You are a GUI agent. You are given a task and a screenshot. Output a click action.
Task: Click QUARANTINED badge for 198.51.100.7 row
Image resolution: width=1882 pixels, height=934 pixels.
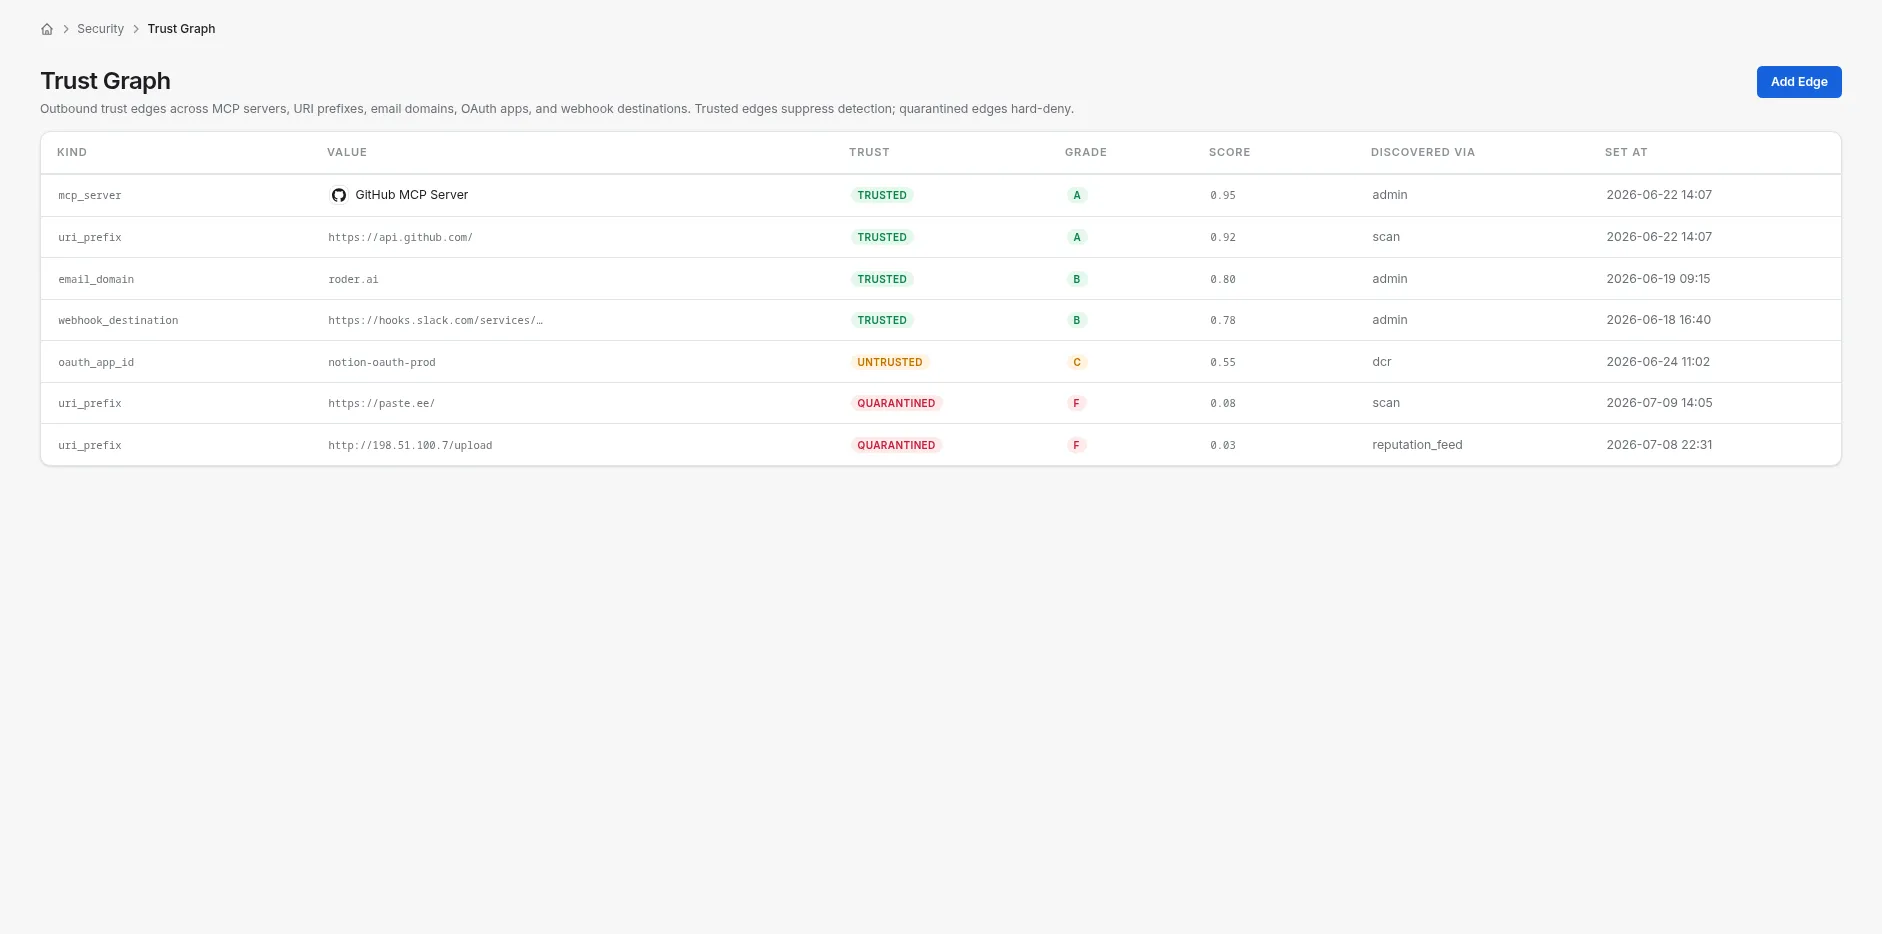tap(896, 445)
